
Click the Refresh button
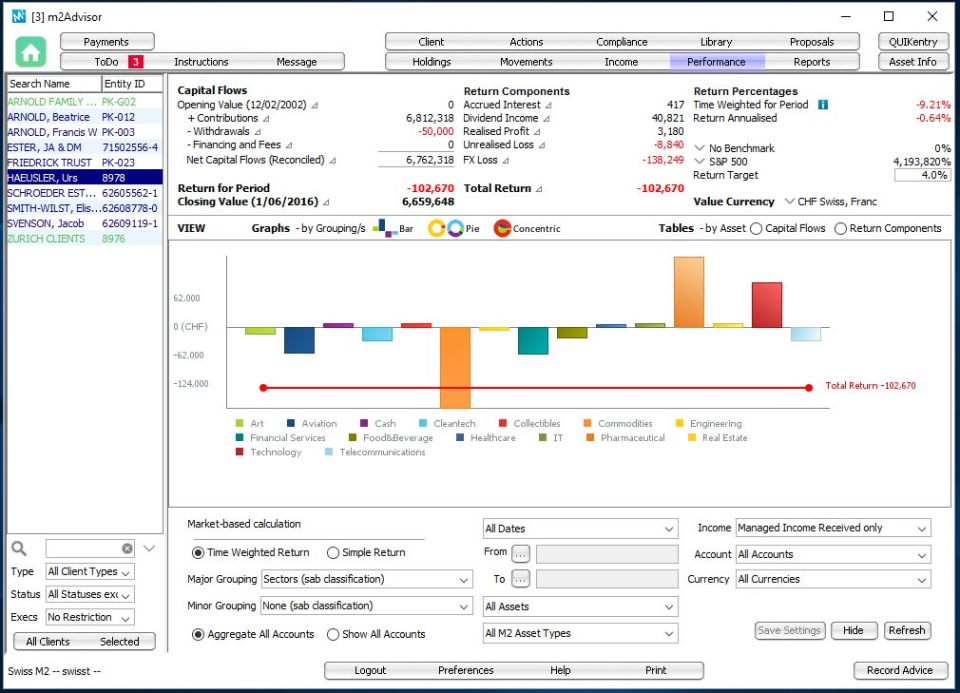906,630
